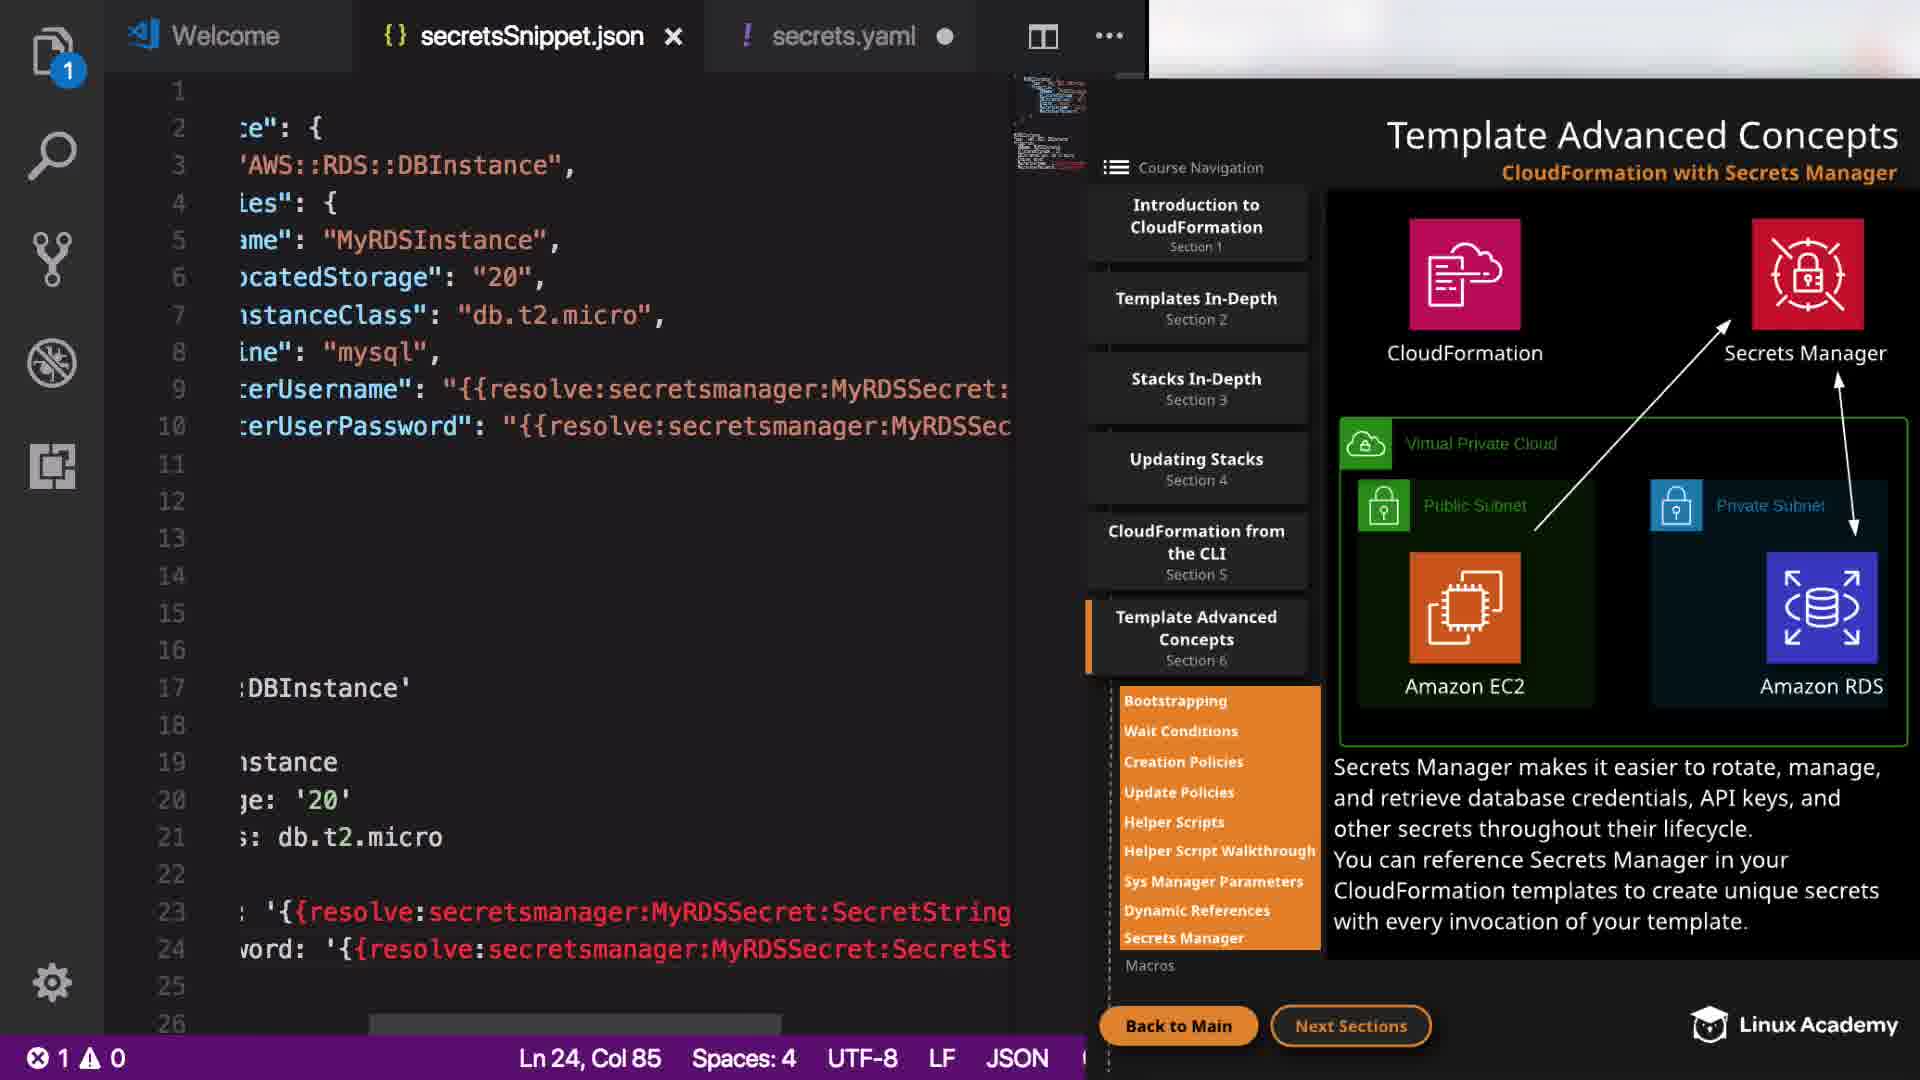Viewport: 1920px width, 1080px height.
Task: Click the Back to Main button
Action: (1178, 1026)
